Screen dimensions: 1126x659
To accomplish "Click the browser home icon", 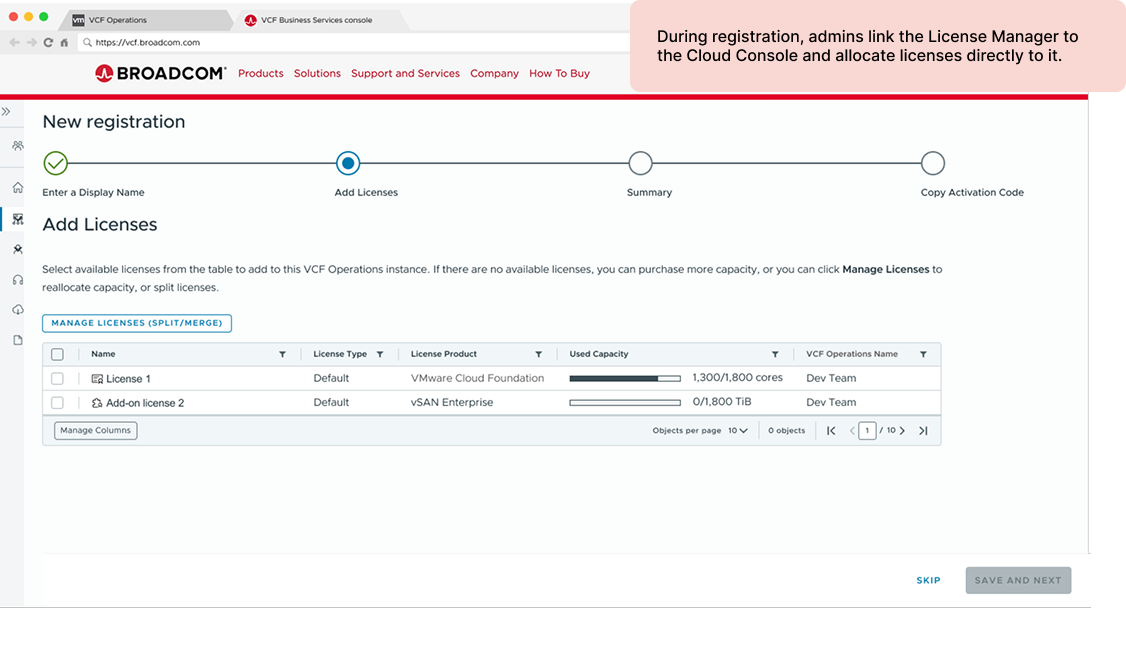I will [64, 42].
